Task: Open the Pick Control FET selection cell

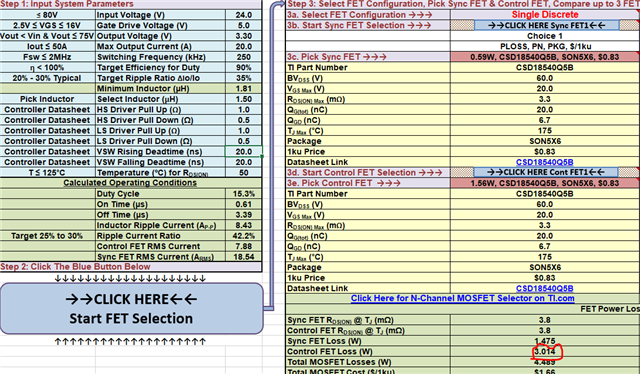Action: [x=545, y=183]
